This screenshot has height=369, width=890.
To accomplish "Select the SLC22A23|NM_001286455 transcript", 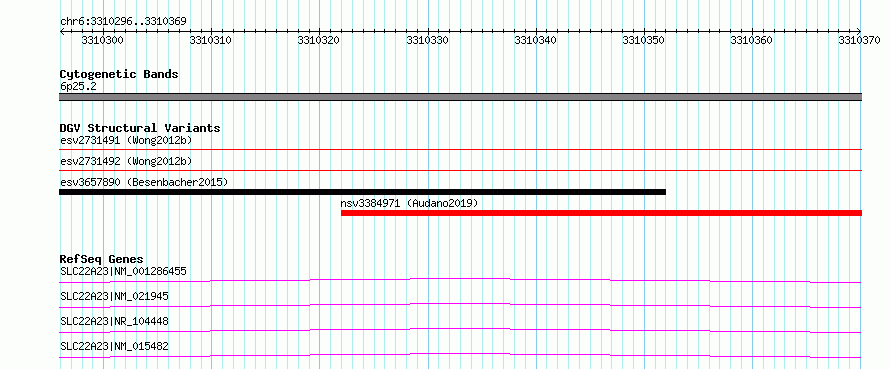I will click(460, 280).
